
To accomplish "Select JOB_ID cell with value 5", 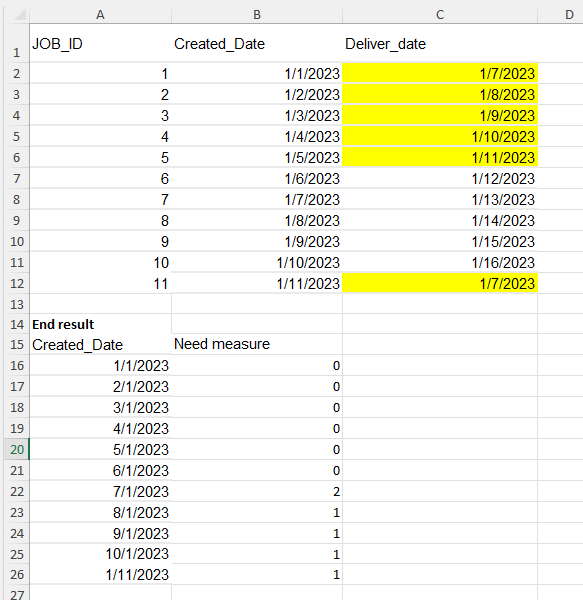I will [100, 157].
